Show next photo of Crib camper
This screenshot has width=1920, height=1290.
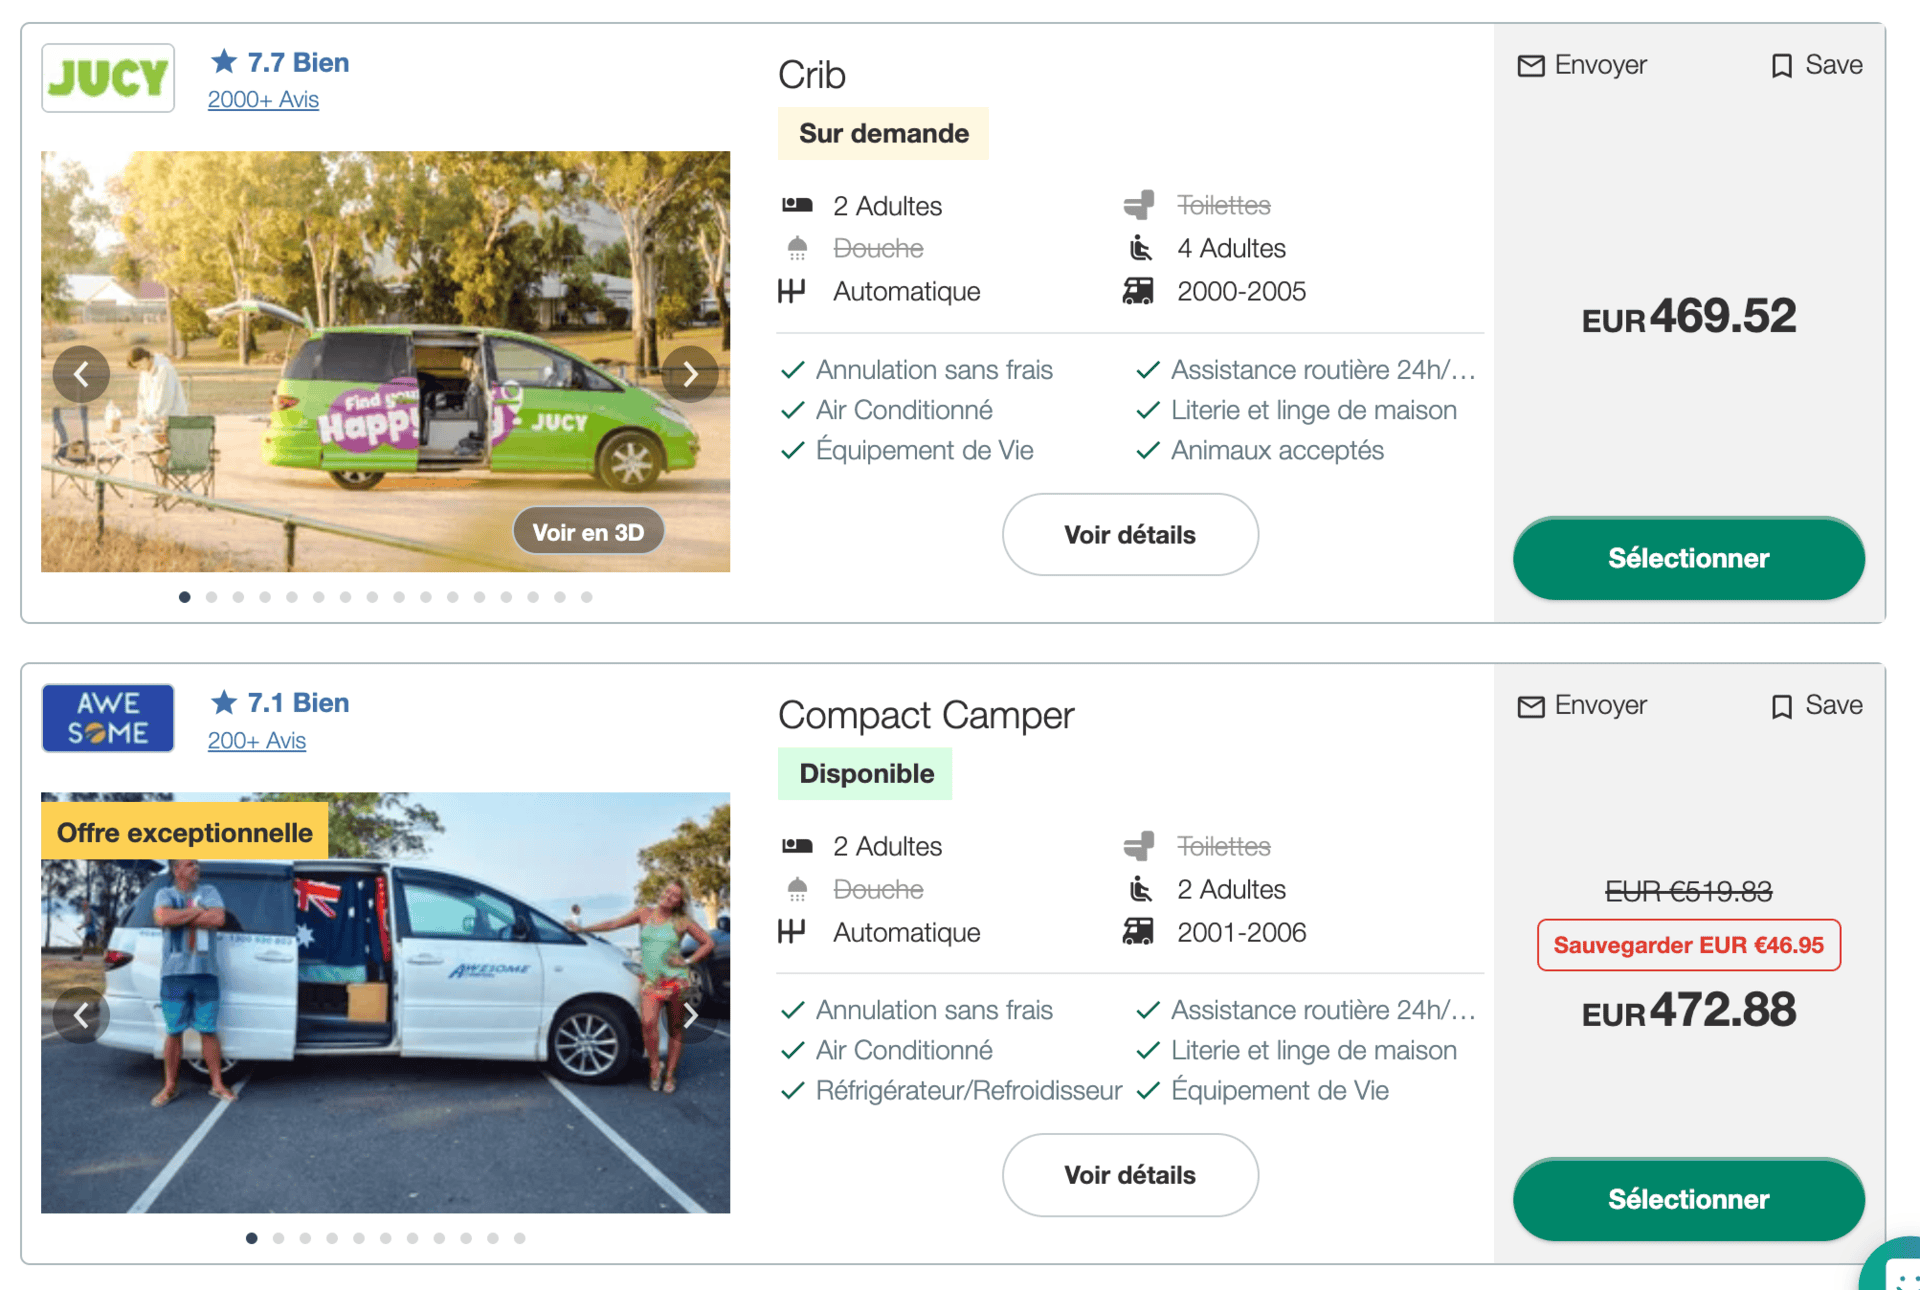690,374
